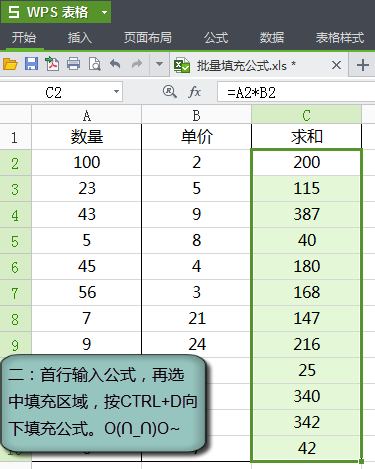Open the 页面布局 tab
This screenshot has height=469, width=375.
click(x=148, y=37)
